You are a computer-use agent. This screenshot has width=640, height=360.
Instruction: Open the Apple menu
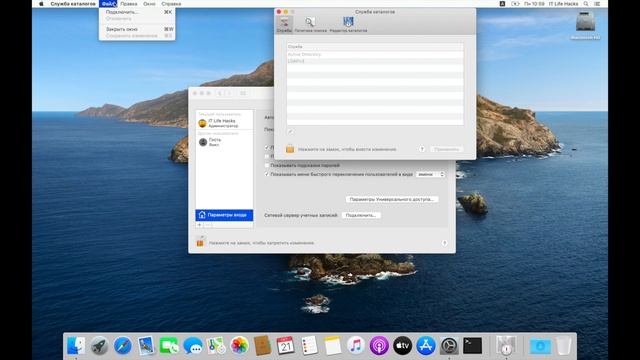tap(41, 4)
